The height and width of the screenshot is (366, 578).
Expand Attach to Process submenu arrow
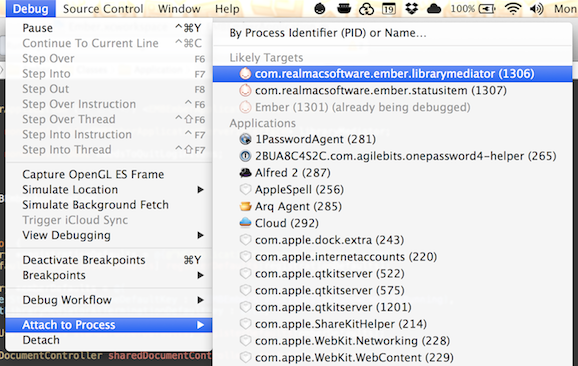point(200,325)
